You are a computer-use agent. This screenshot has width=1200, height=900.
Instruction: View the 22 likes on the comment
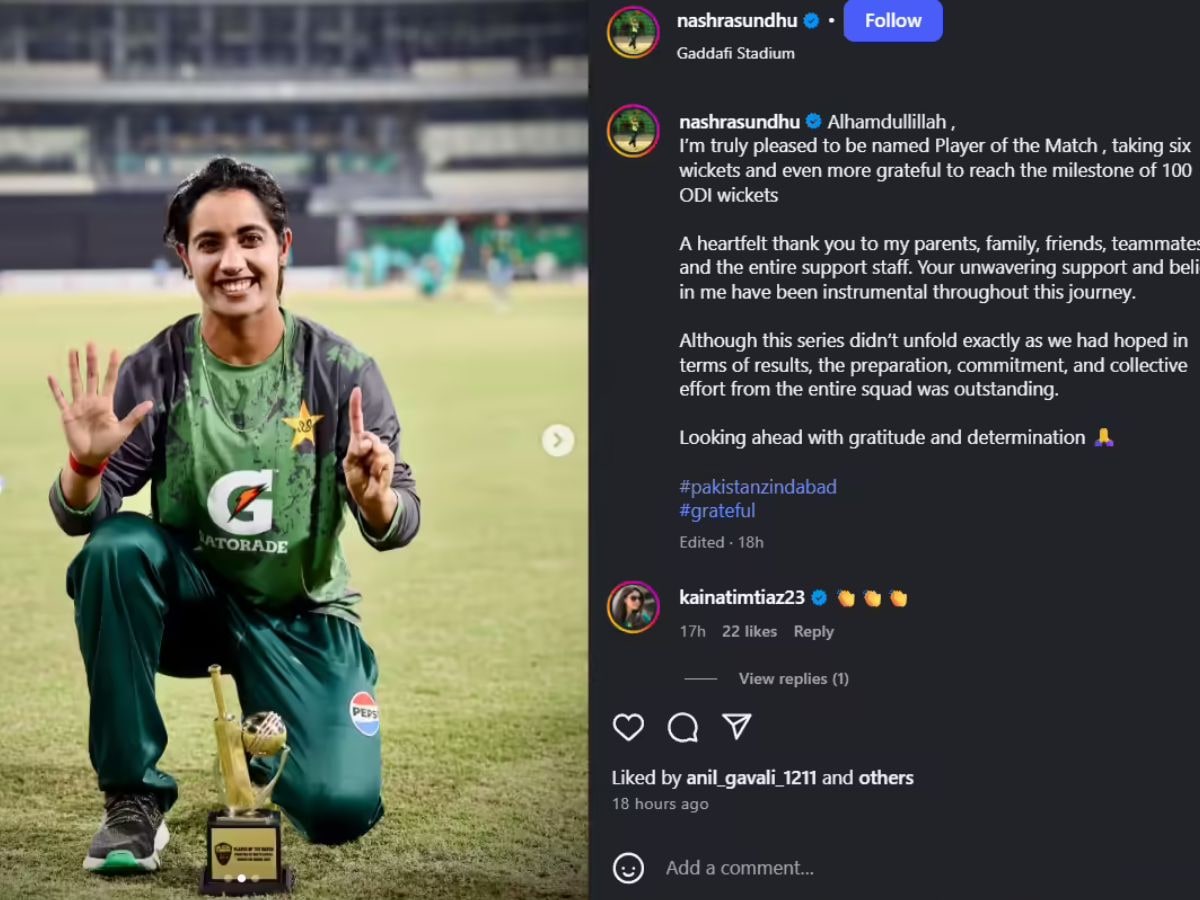[749, 631]
